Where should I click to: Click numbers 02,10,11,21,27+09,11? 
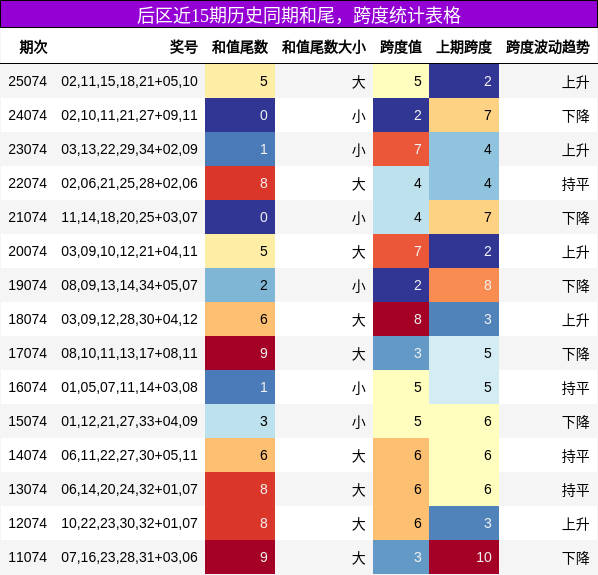tap(129, 115)
